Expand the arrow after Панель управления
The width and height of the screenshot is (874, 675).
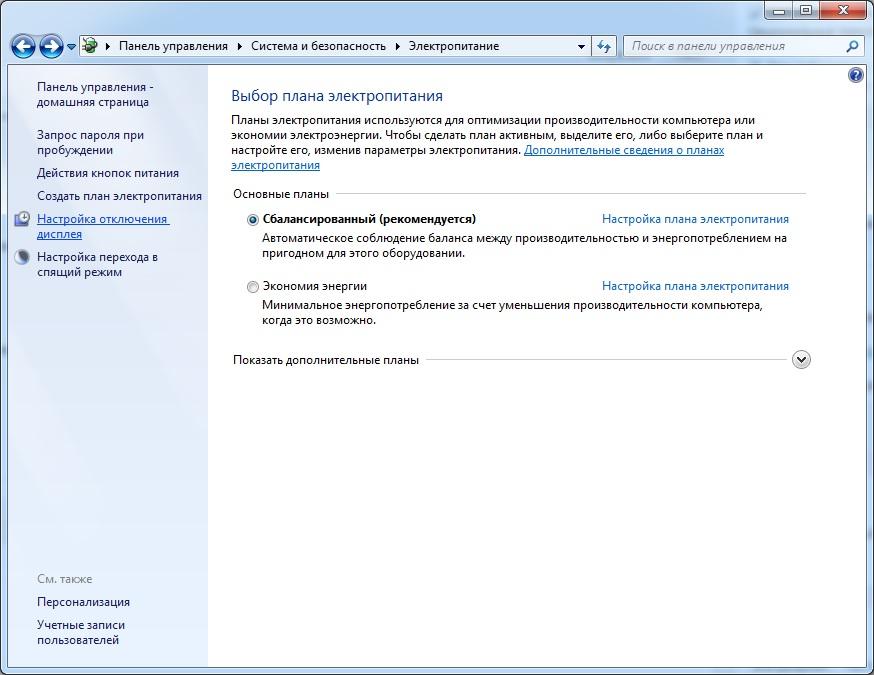[240, 46]
